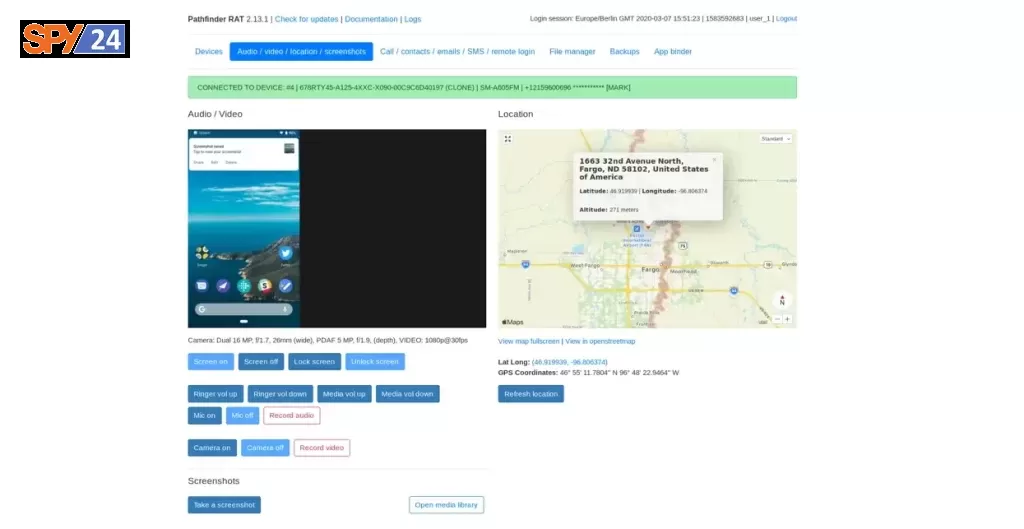The width and height of the screenshot is (1024, 529).
Task: Click the Logout link
Action: [786, 19]
